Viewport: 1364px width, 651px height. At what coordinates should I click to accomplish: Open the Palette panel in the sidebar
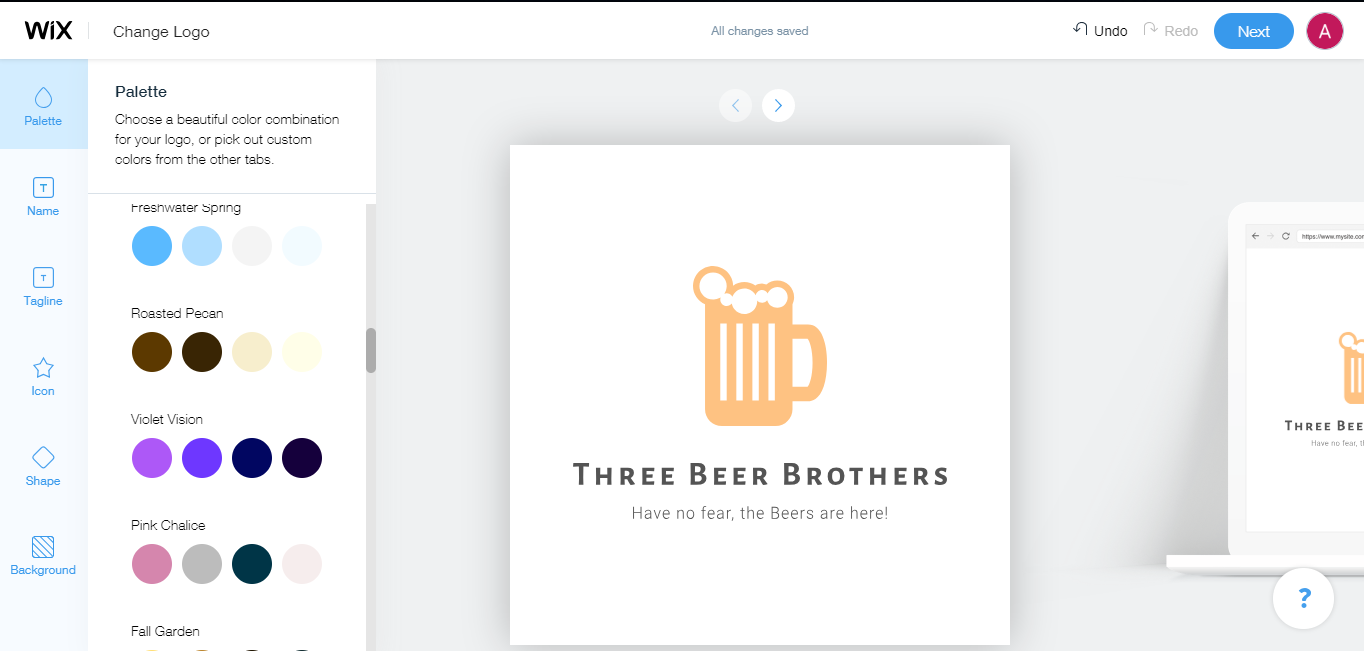pyautogui.click(x=42, y=105)
